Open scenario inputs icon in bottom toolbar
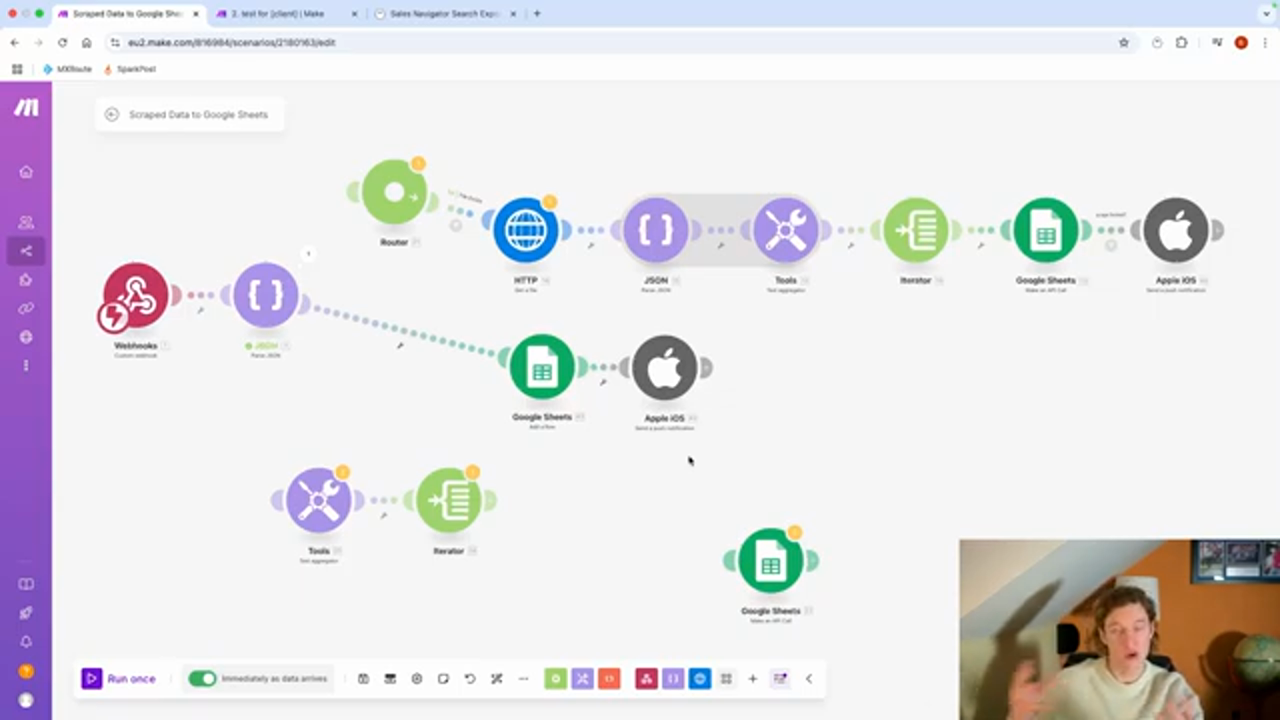 390,679
